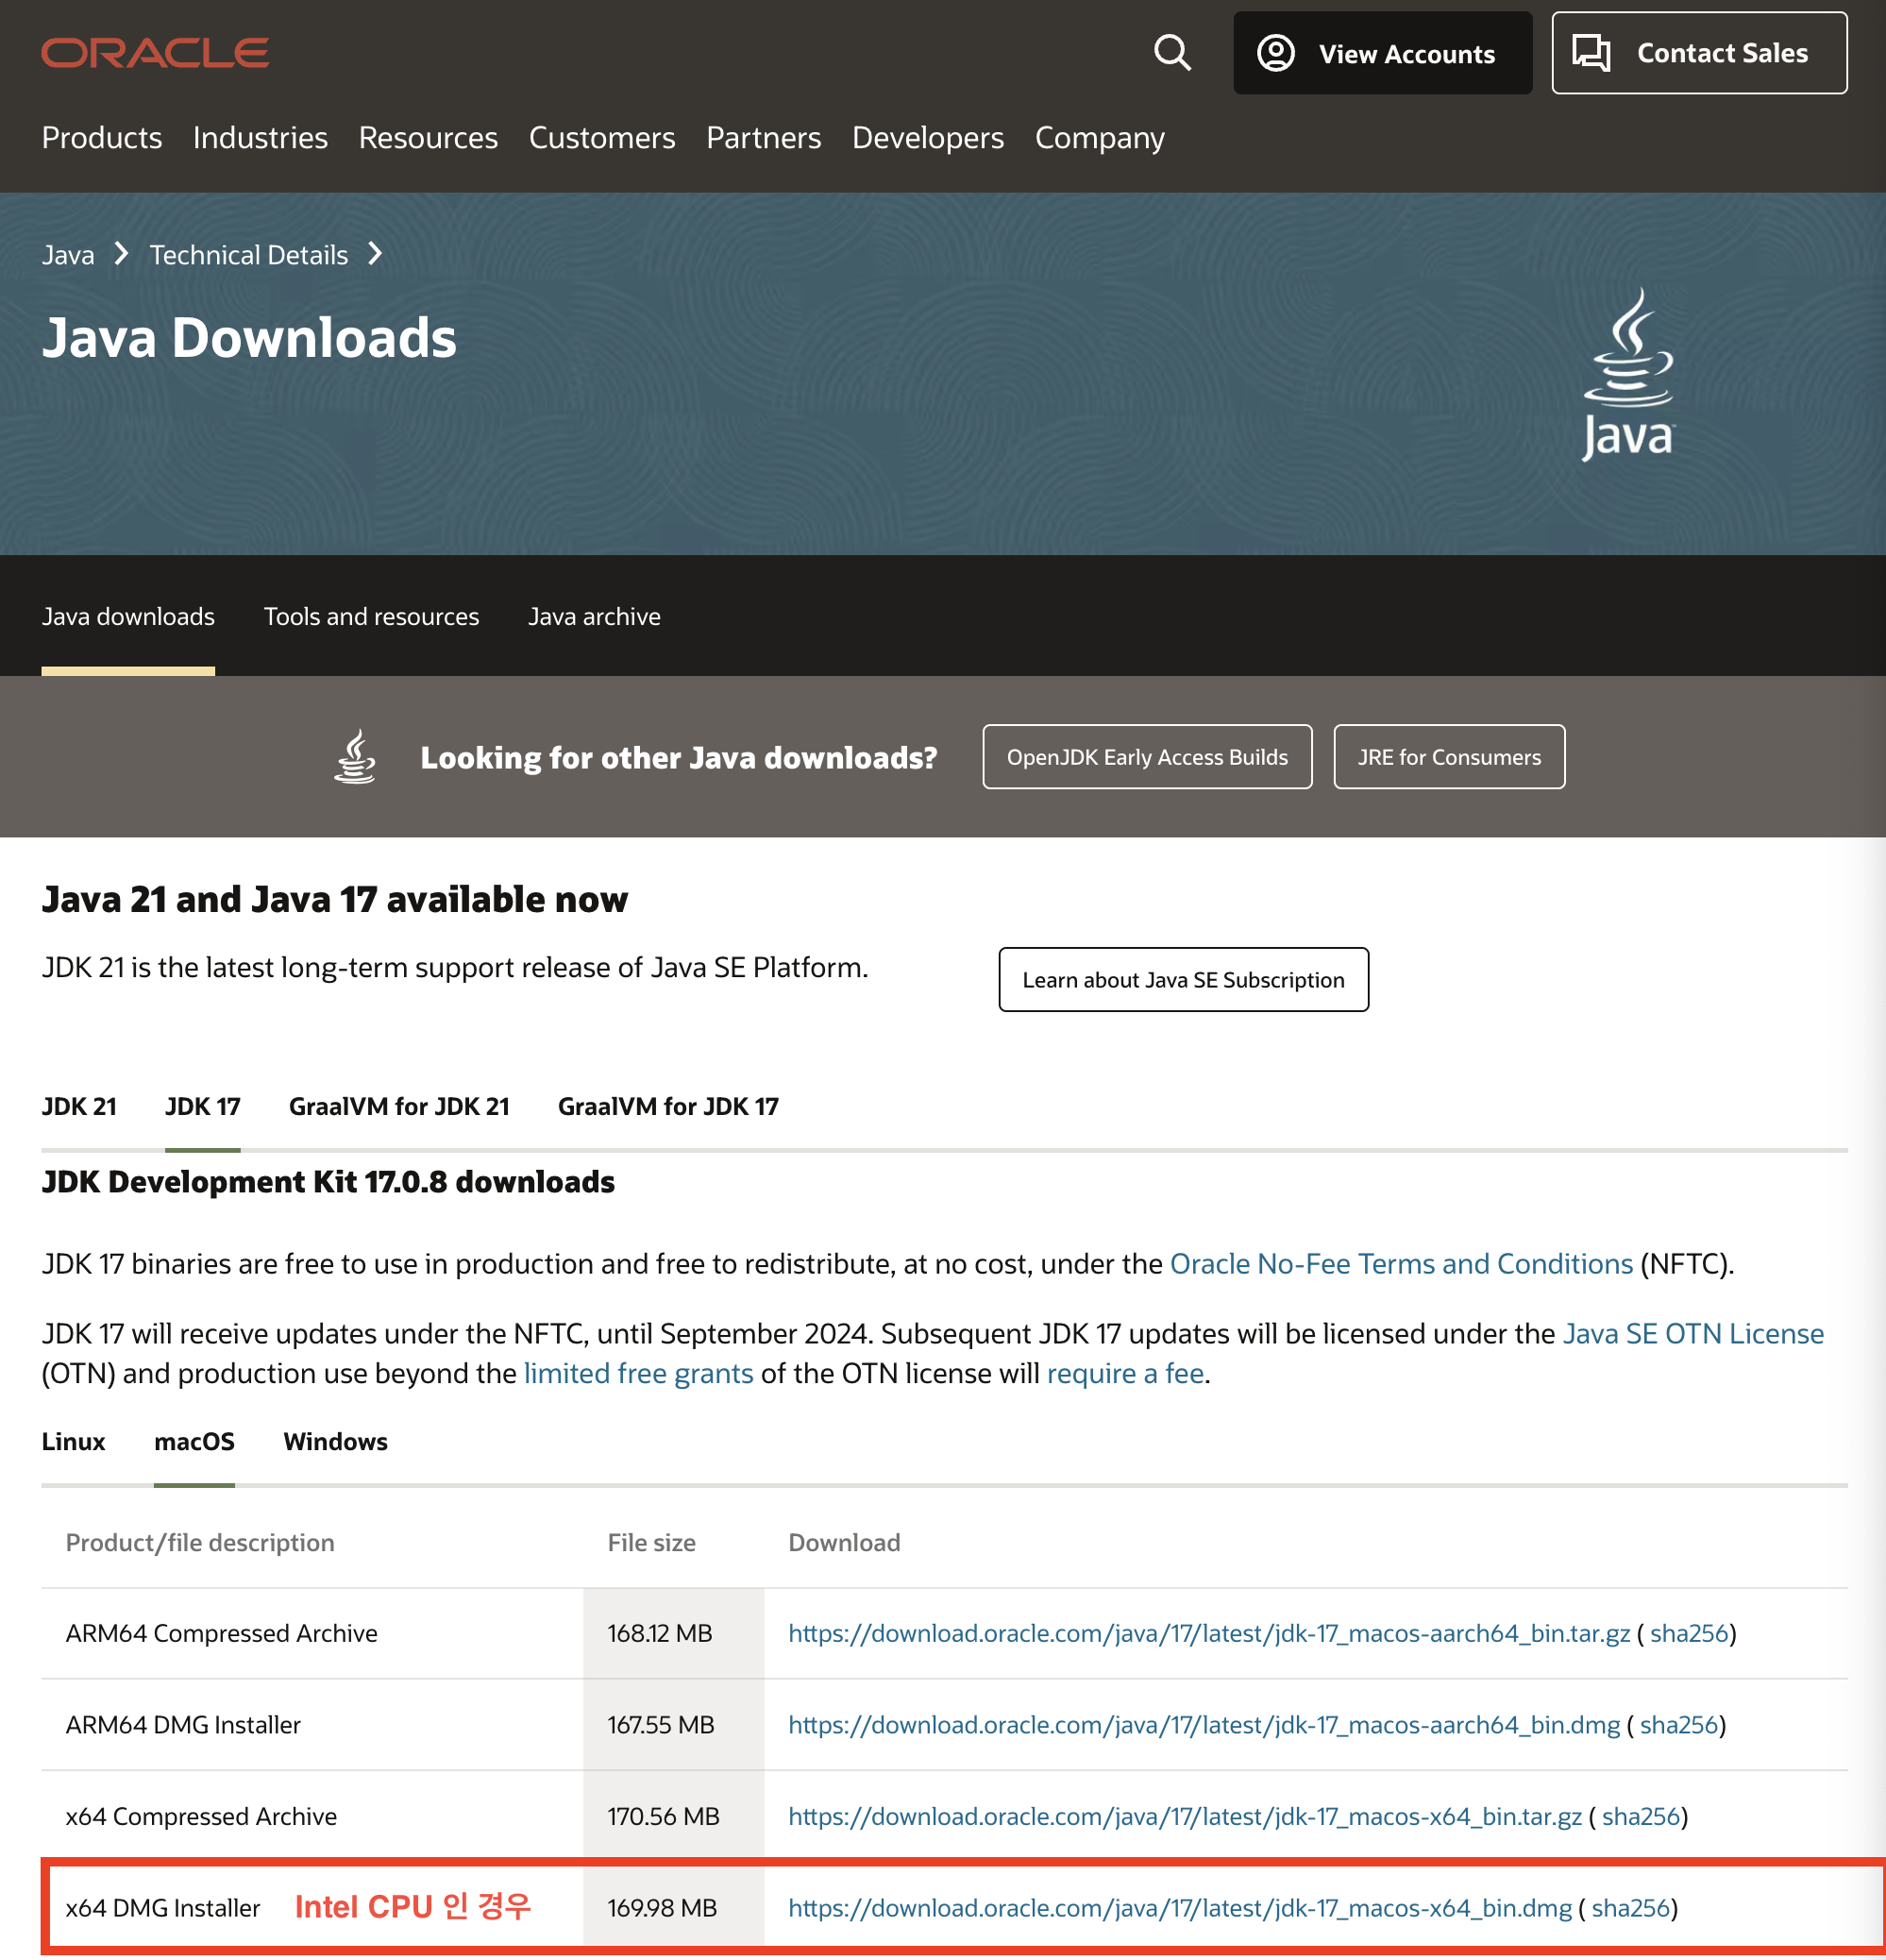Image resolution: width=1886 pixels, height=1960 pixels.
Task: Select GraalVM for JDK 17 tab
Action: [x=668, y=1106]
